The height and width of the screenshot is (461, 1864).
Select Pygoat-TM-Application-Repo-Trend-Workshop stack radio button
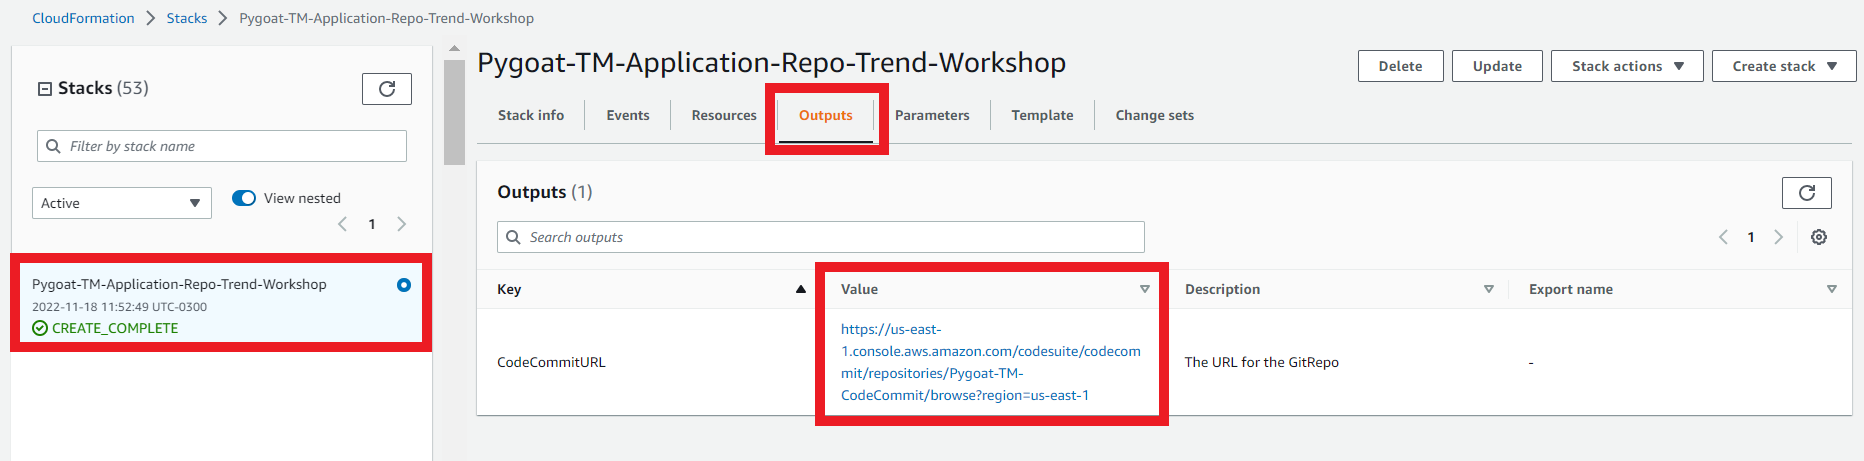point(404,285)
